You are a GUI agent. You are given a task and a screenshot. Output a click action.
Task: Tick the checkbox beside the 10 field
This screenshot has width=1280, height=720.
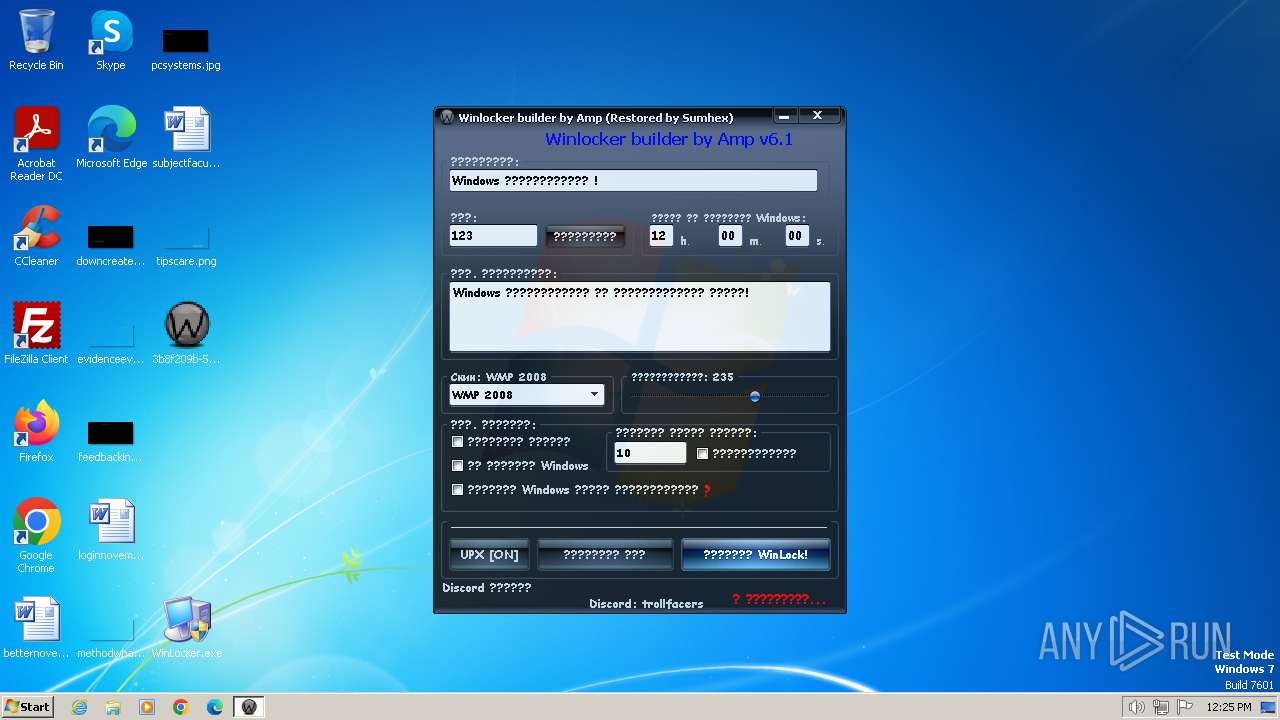coord(702,453)
